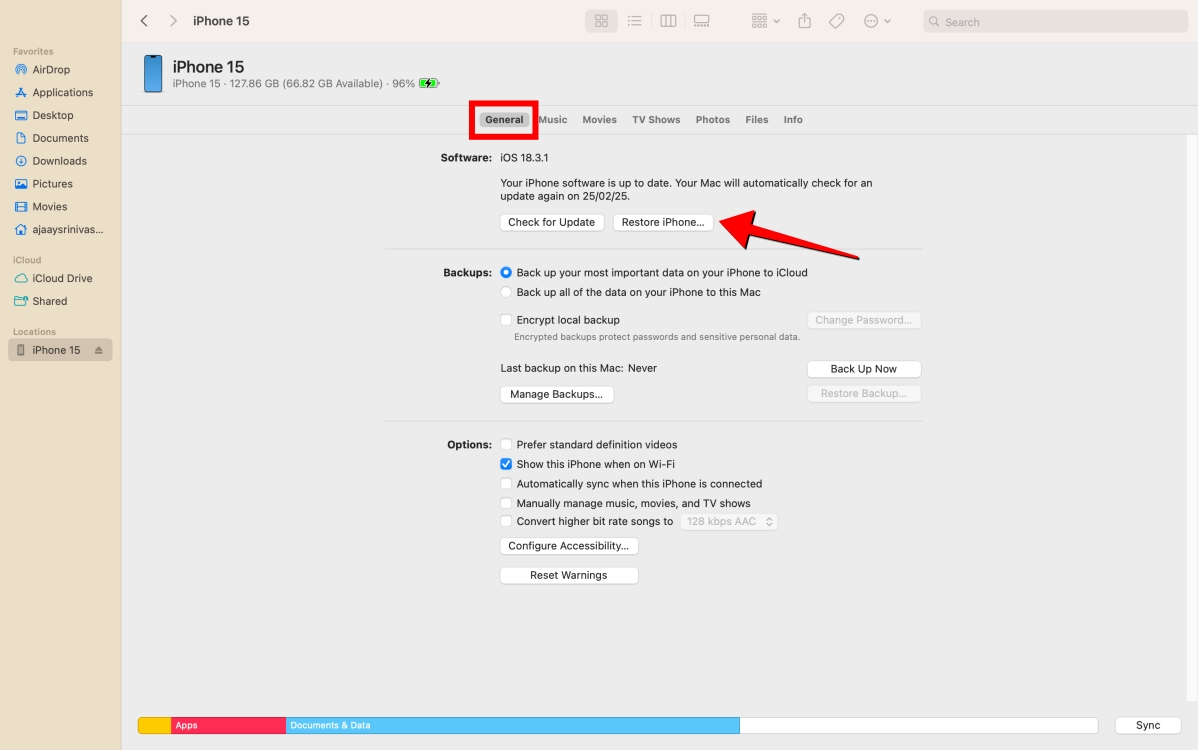
Task: Select Back up all data to this Mac
Action: click(x=506, y=292)
